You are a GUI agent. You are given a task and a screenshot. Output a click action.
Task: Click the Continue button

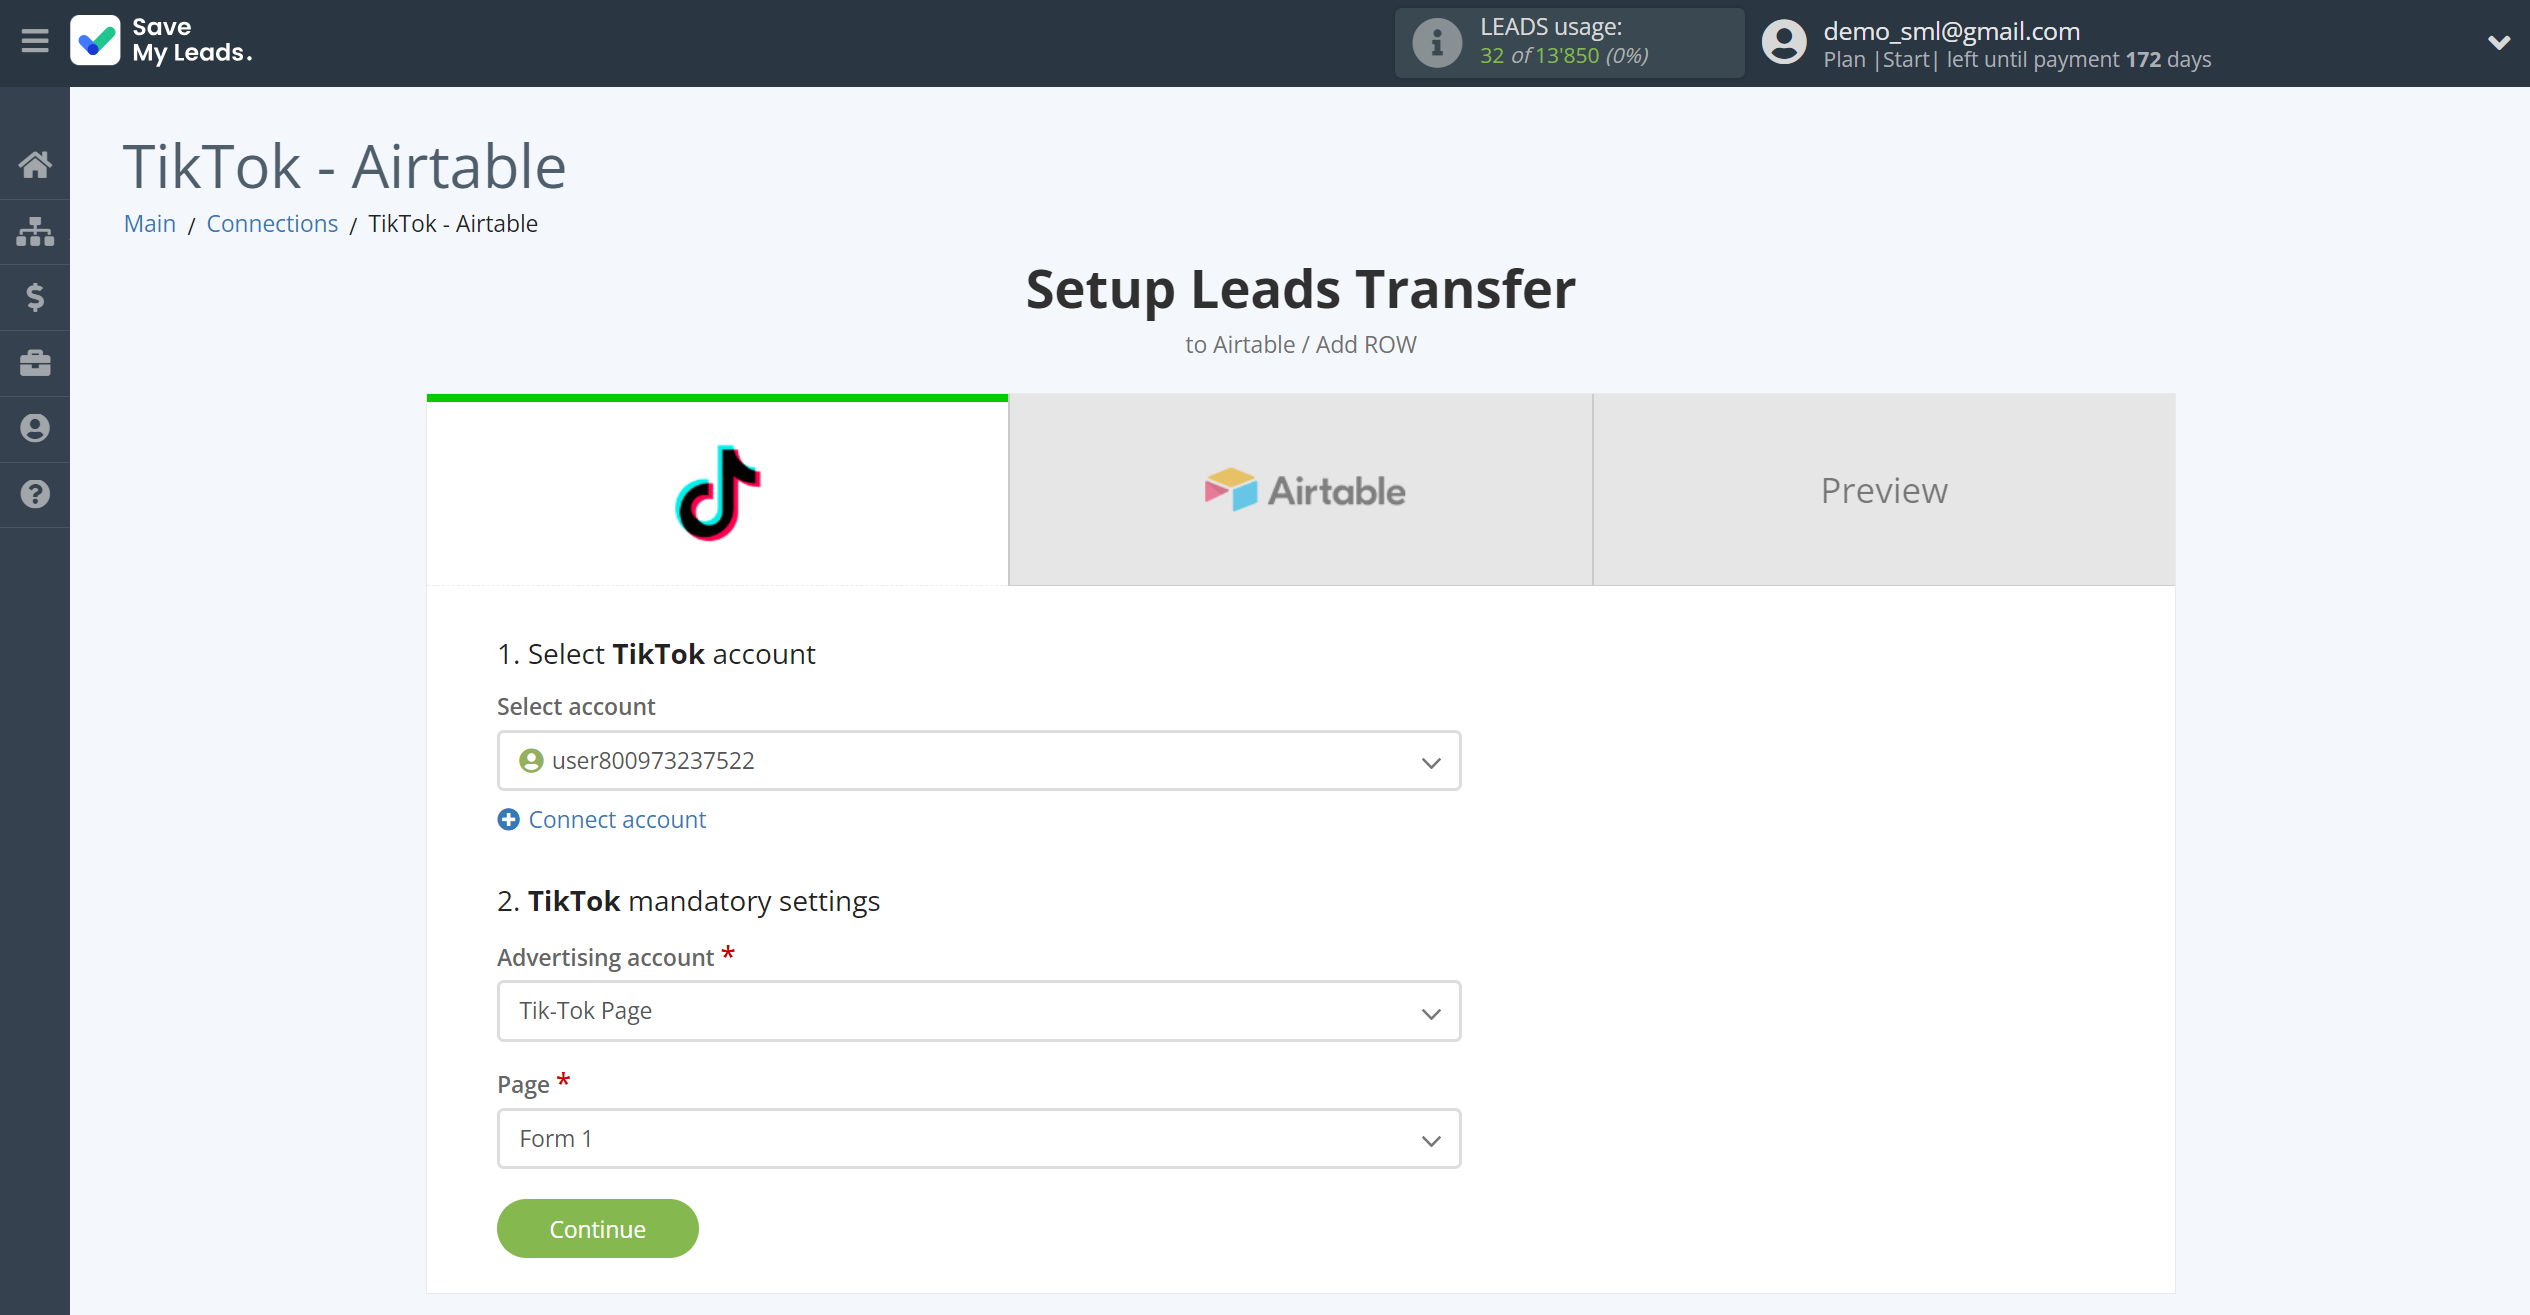click(x=597, y=1228)
